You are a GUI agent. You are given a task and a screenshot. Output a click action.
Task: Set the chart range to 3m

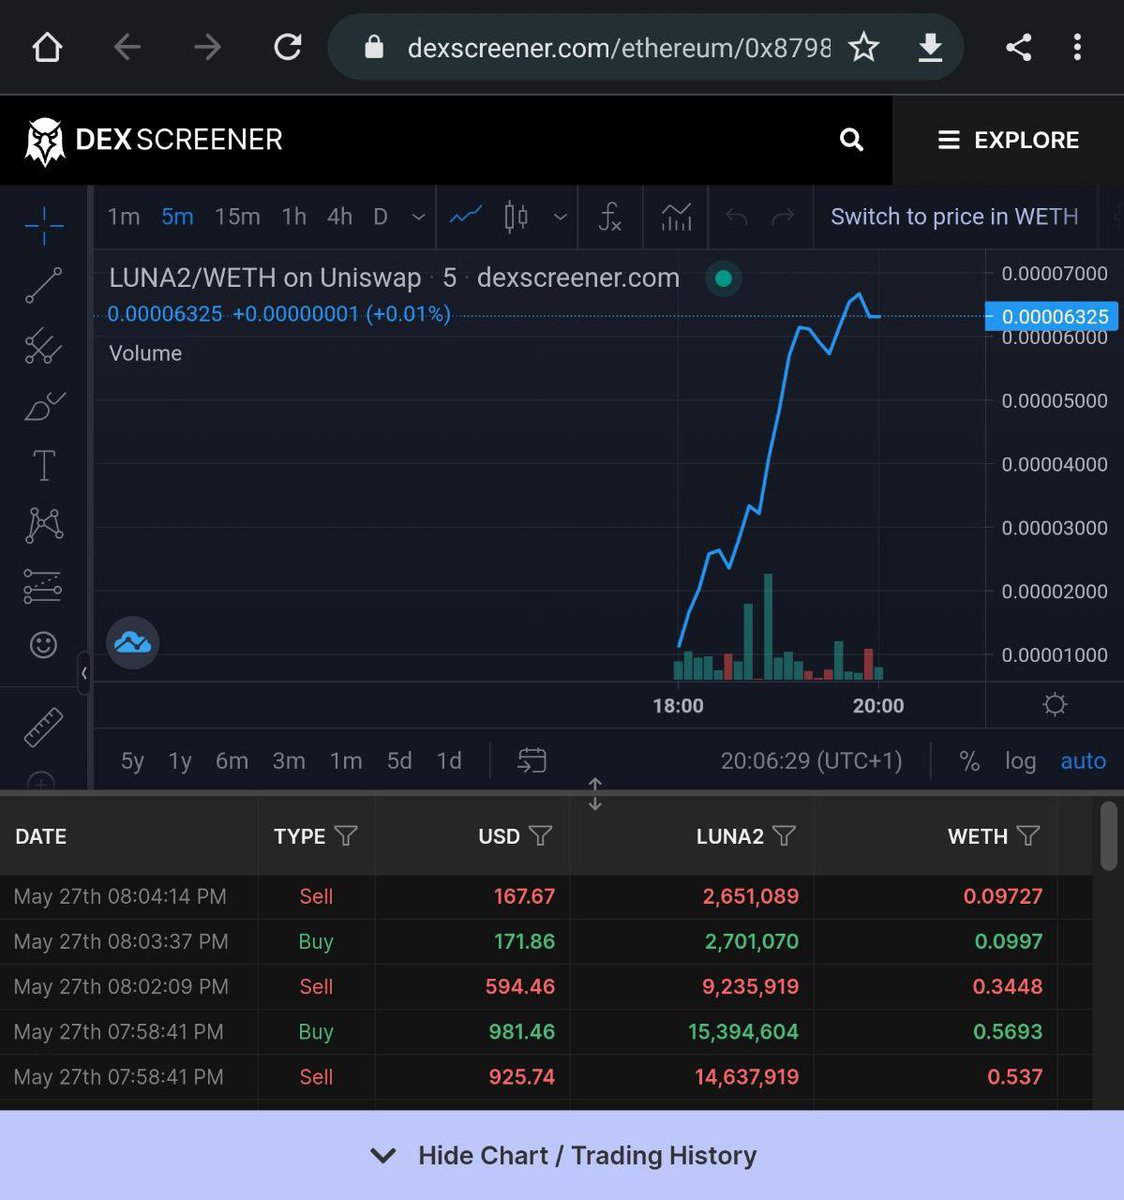pos(289,761)
